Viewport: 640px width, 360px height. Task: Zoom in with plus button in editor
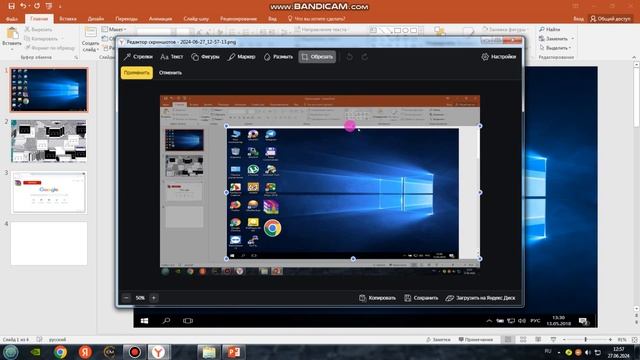point(153,298)
